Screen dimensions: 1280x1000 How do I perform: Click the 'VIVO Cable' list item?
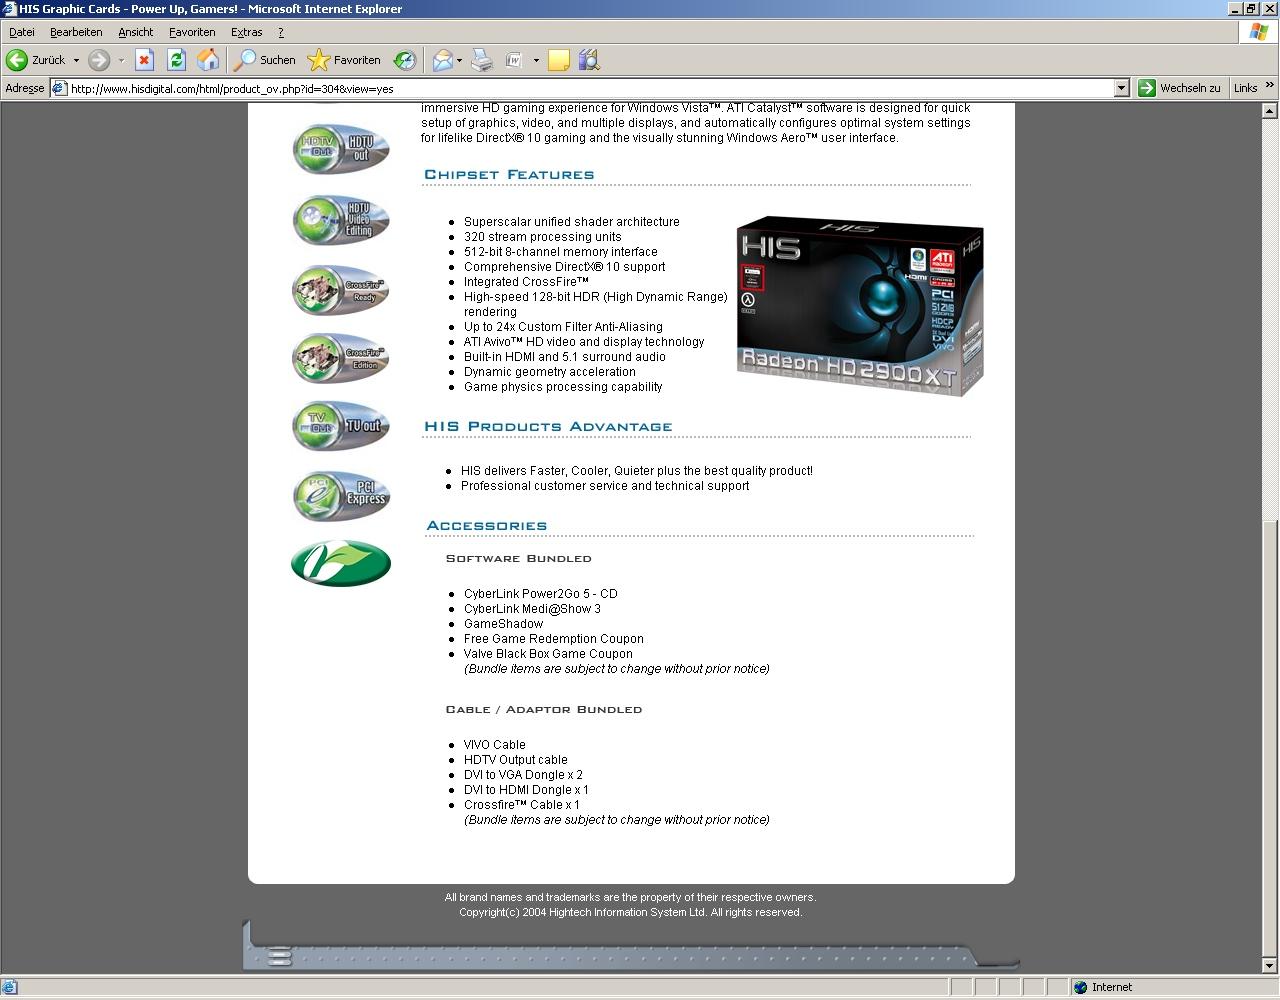(x=495, y=745)
